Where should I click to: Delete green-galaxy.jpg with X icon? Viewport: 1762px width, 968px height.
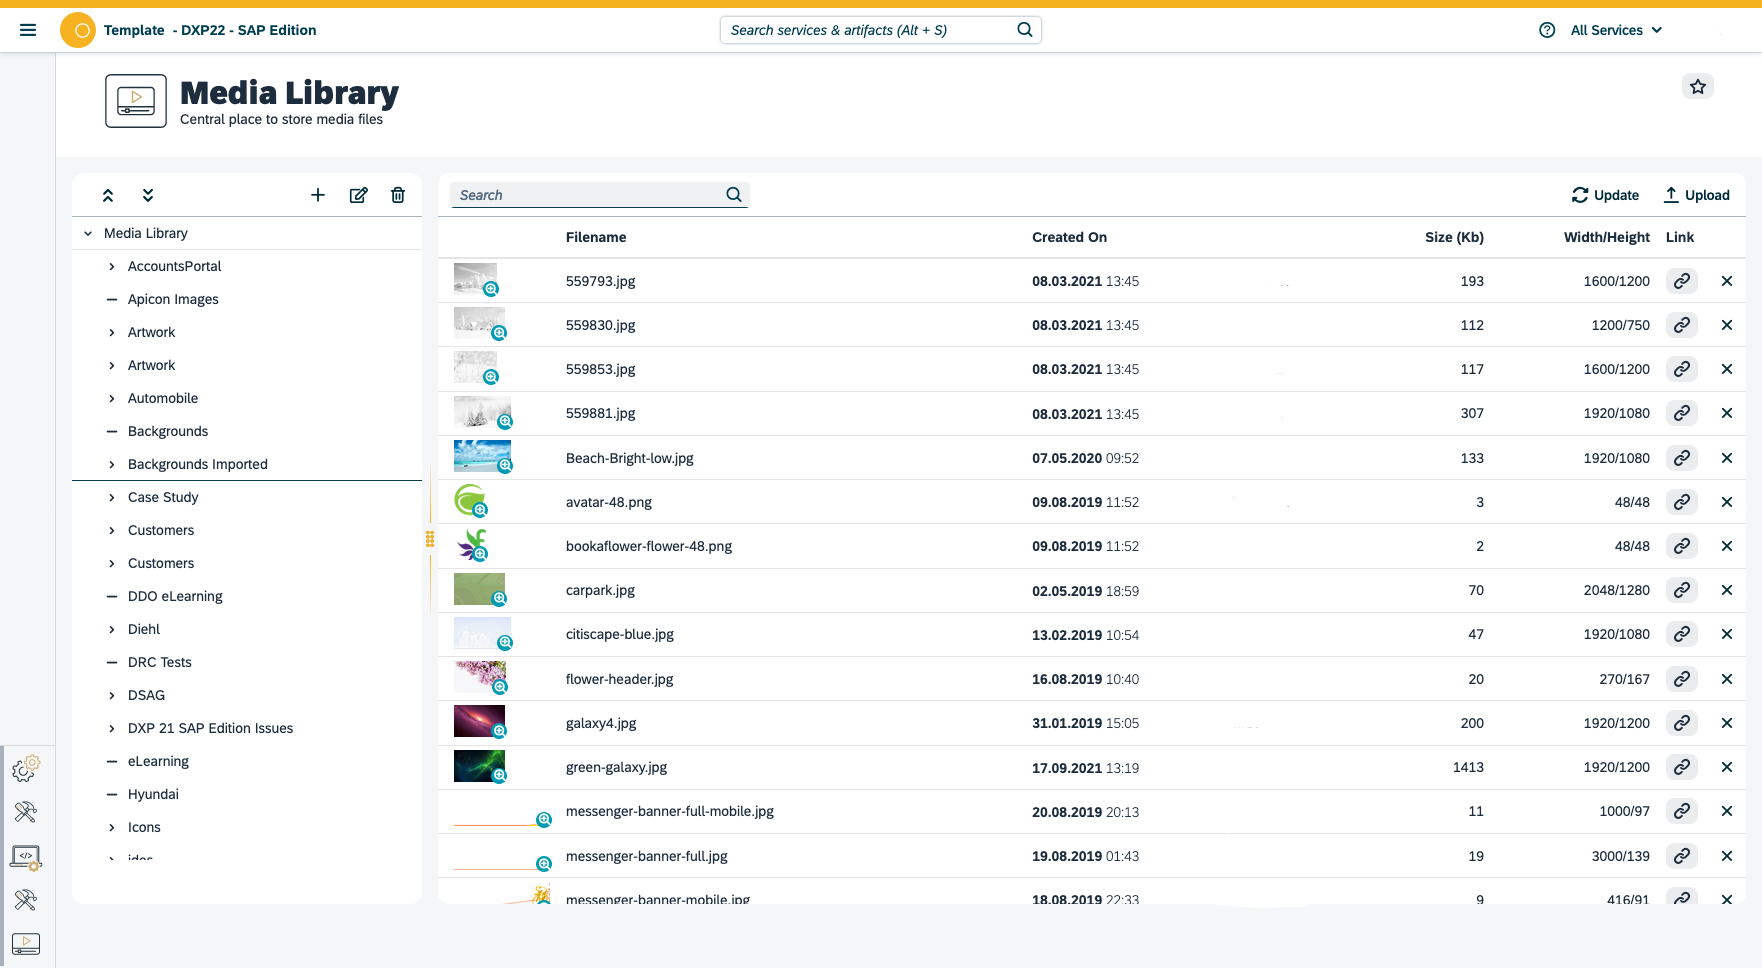point(1727,767)
